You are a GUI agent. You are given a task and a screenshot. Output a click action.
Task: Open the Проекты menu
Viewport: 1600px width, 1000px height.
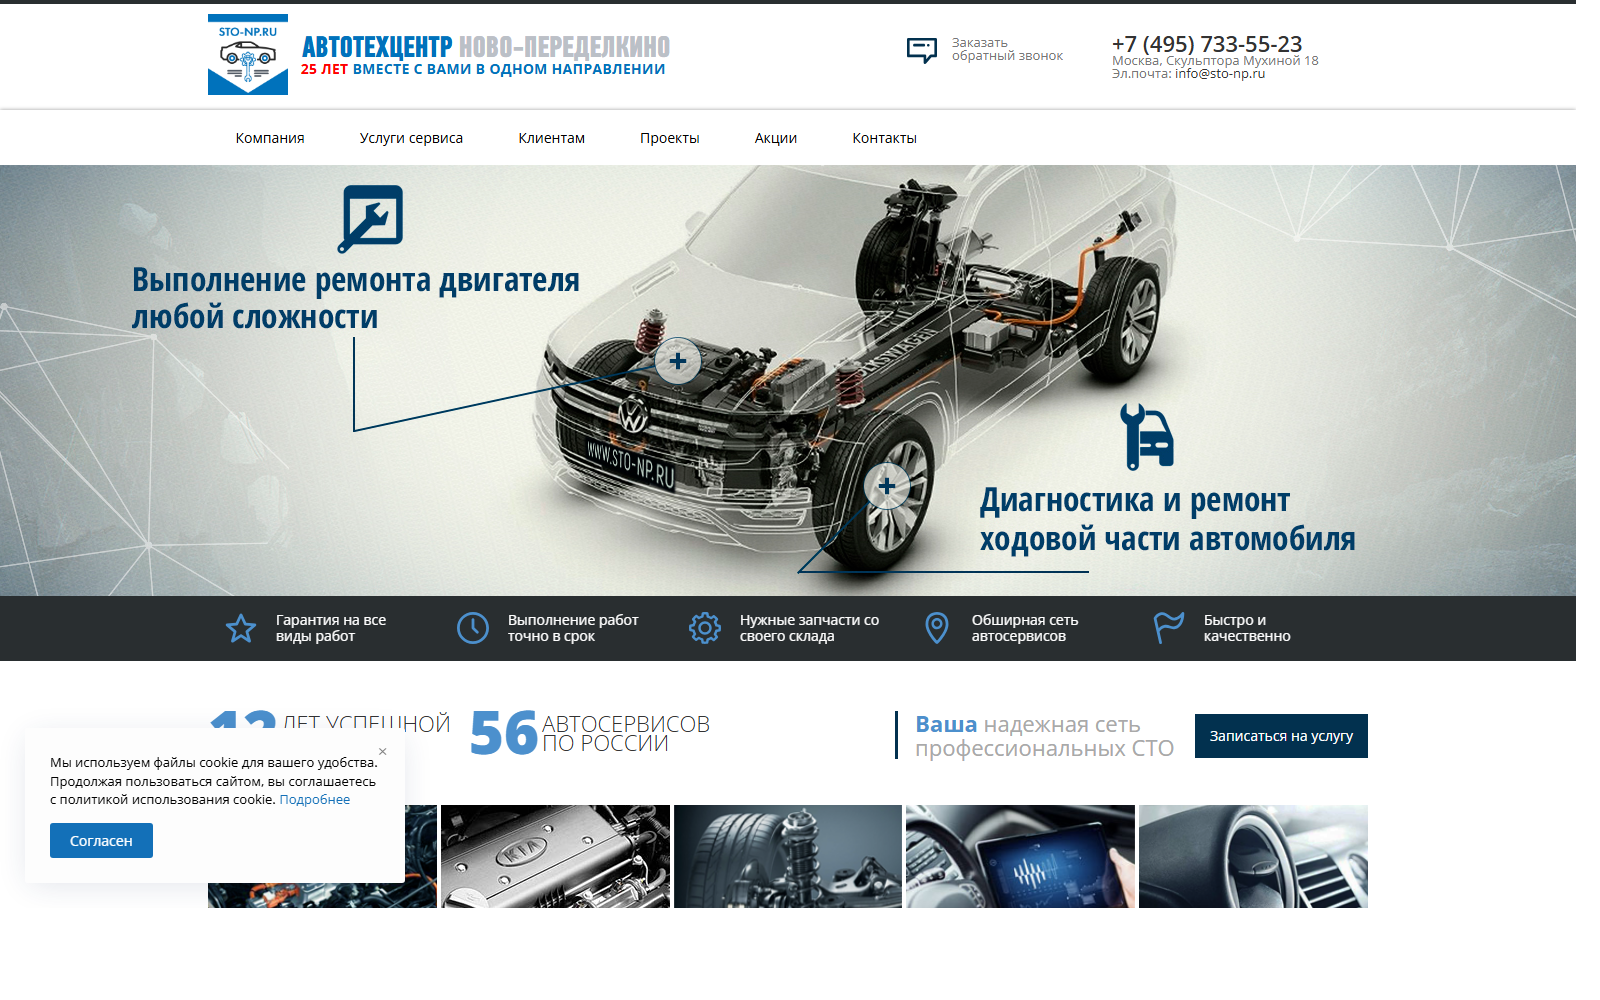[x=670, y=138]
